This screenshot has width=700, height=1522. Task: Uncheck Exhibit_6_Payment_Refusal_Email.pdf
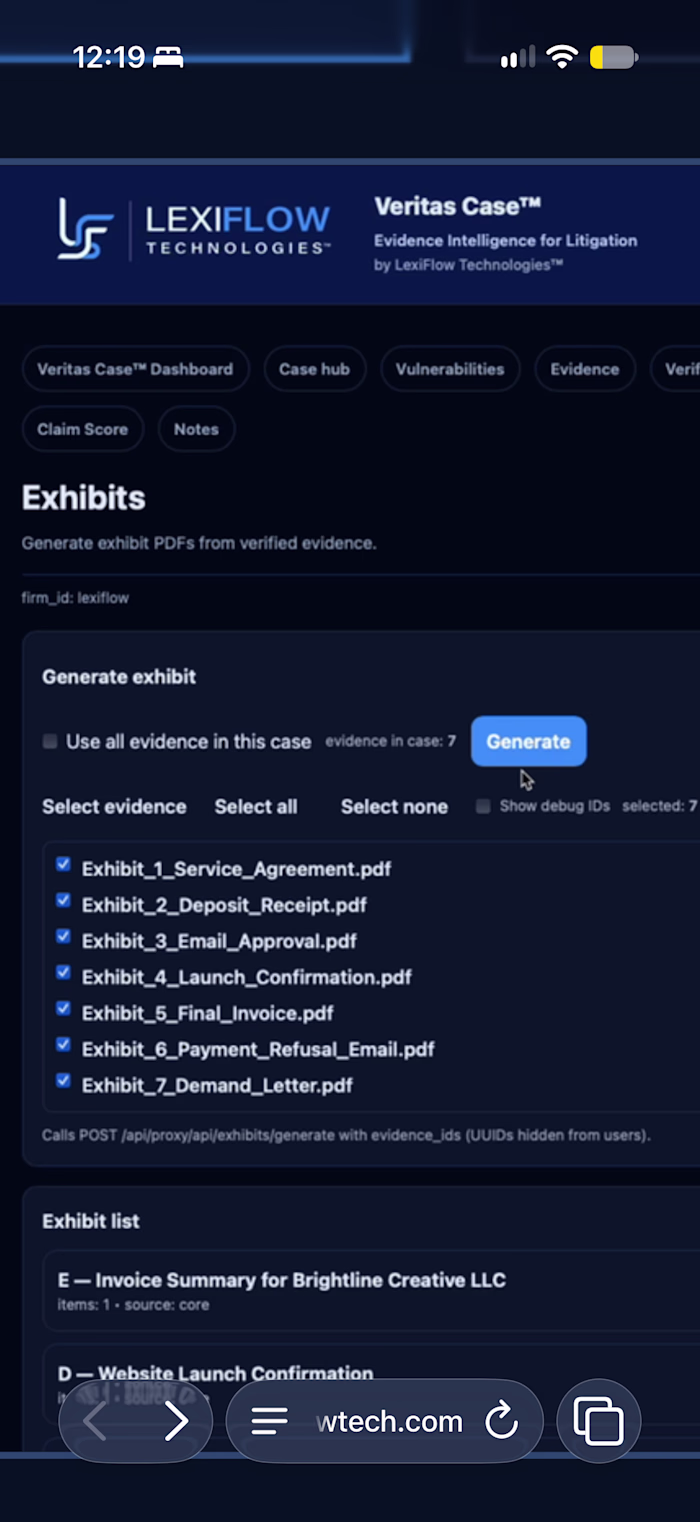point(63,1045)
